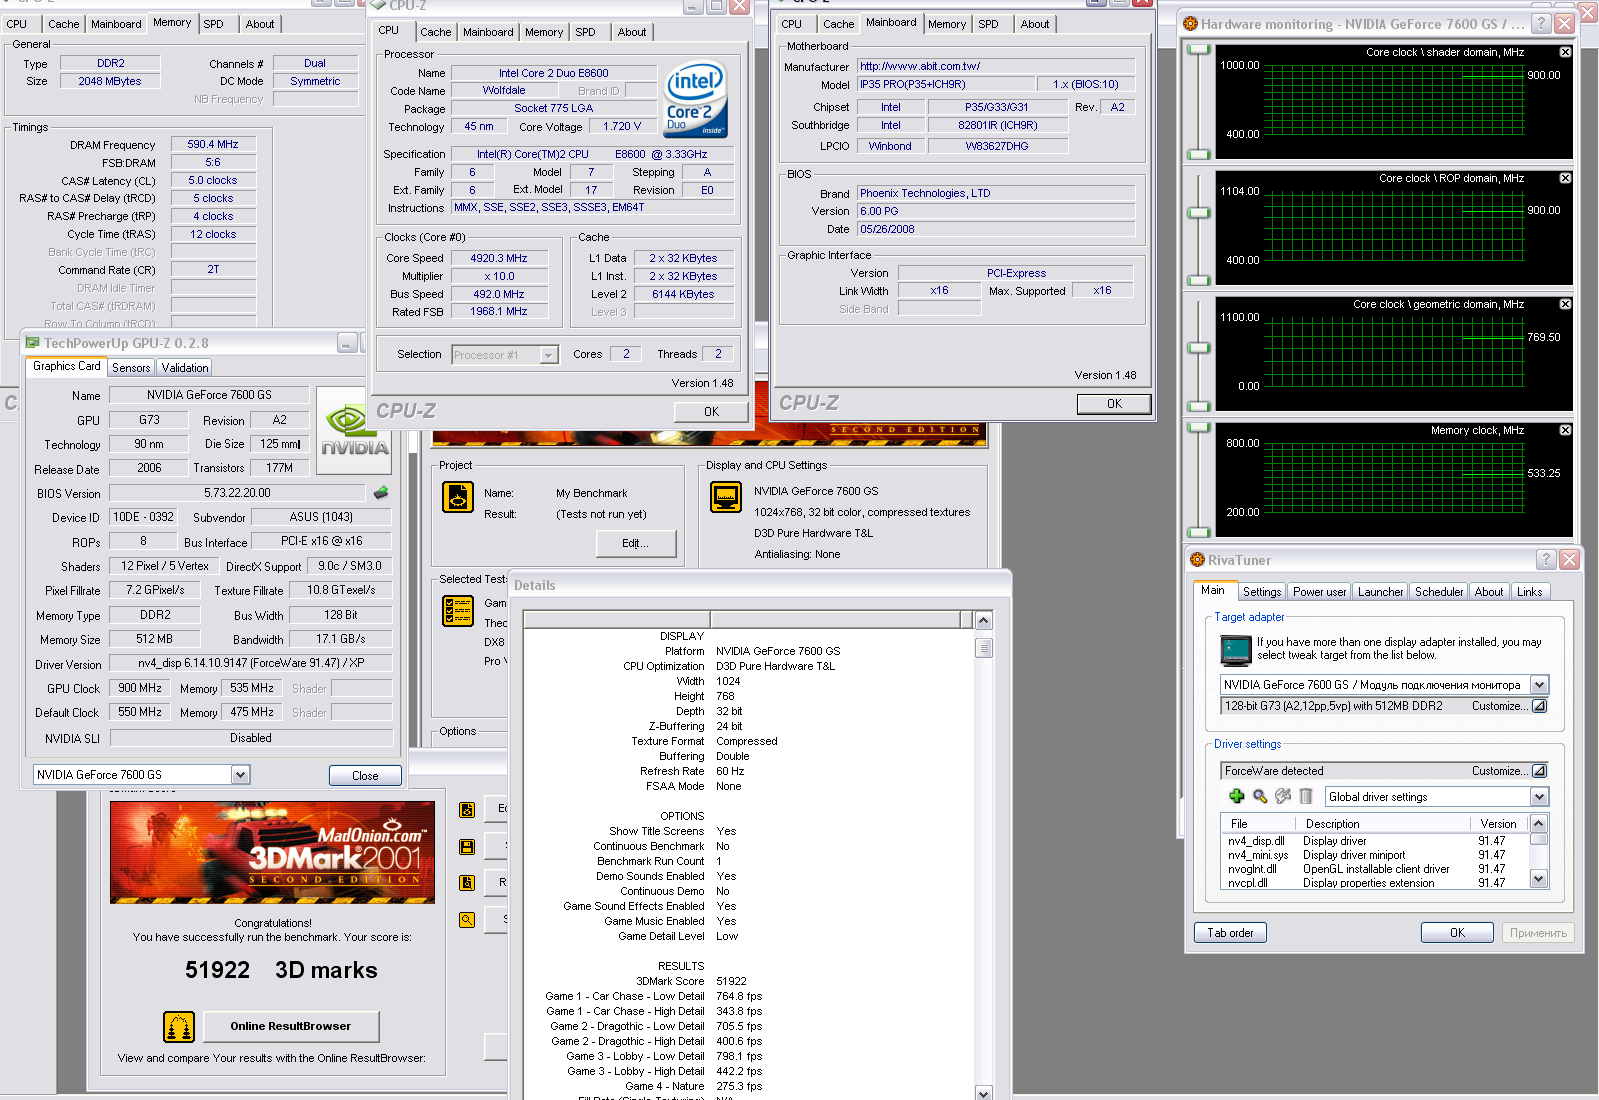Click OK in the RivaTuner window

tap(1457, 933)
